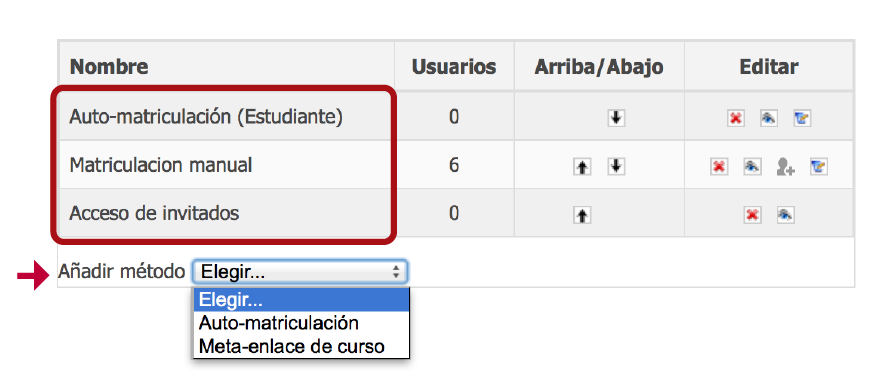Hide the Auto-matriculación (Estudiante) method via eye icon
This screenshot has height=379, width=871.
pos(768,118)
